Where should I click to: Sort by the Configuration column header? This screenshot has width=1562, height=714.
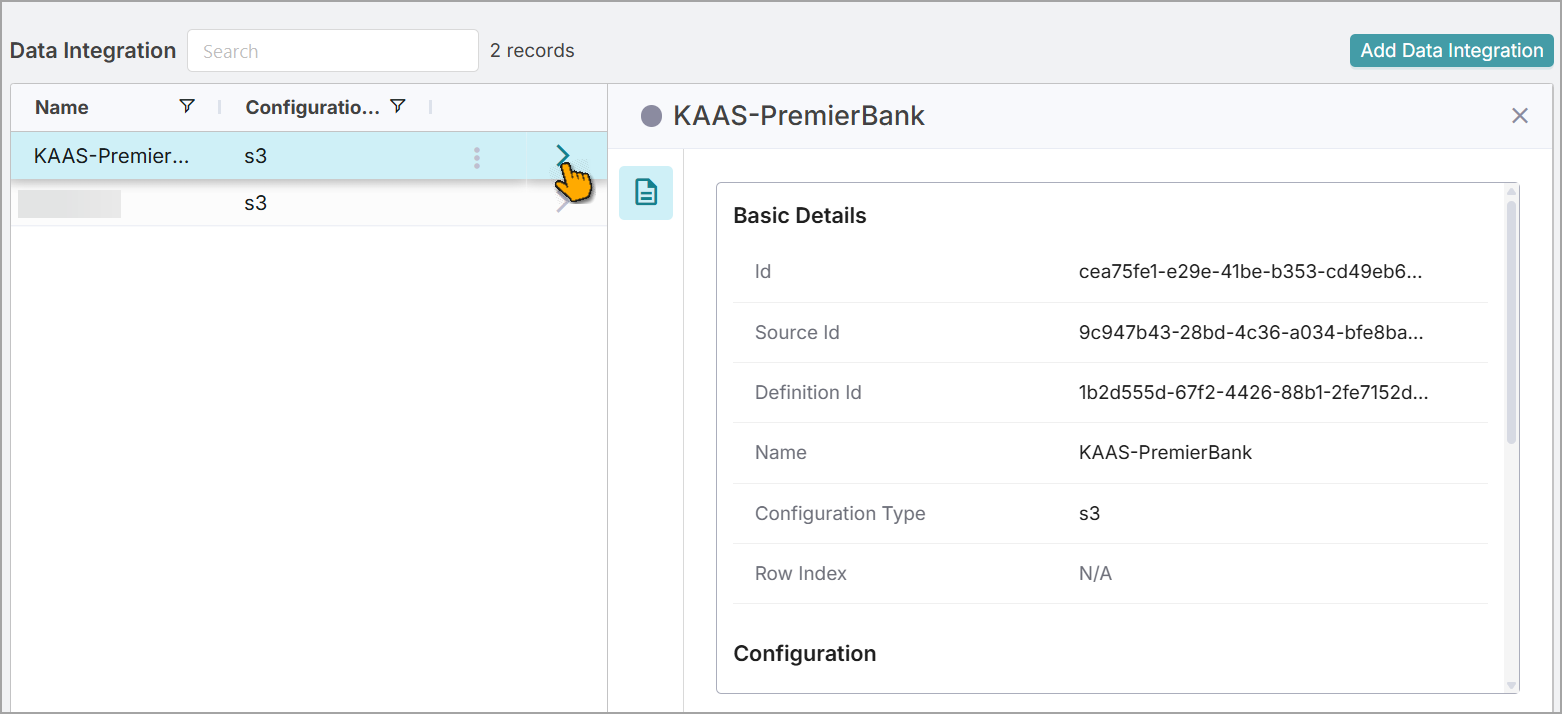[313, 107]
